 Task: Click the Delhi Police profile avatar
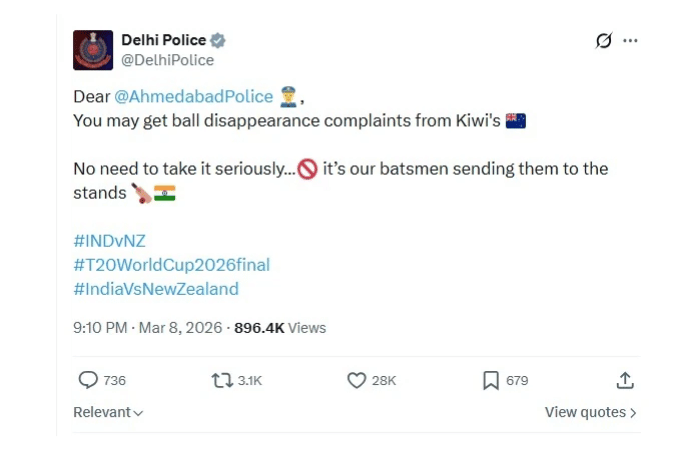point(93,50)
